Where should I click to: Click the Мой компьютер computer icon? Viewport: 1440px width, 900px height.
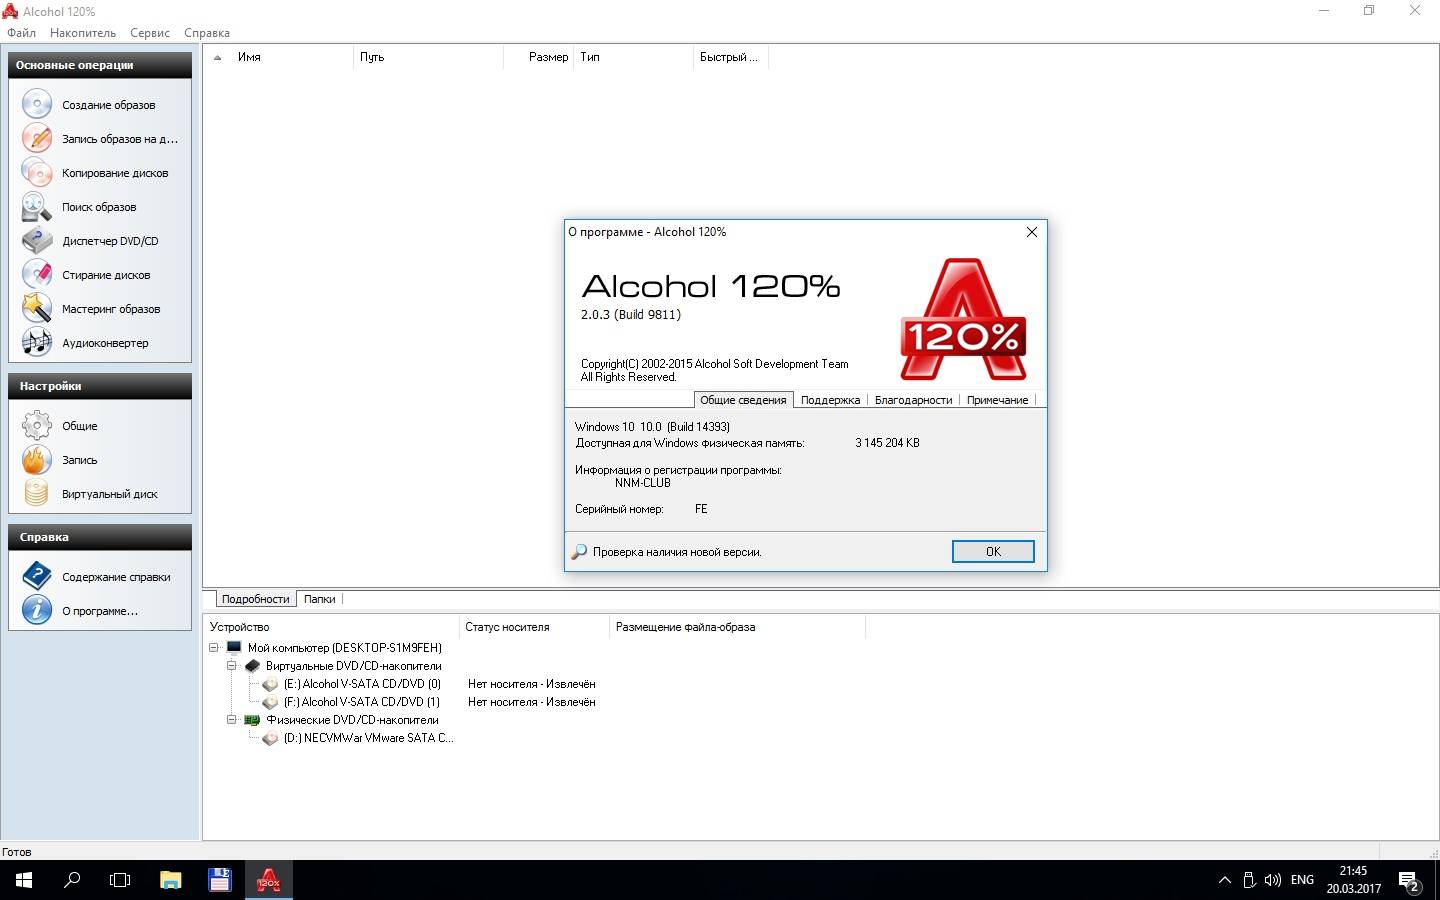tap(234, 648)
